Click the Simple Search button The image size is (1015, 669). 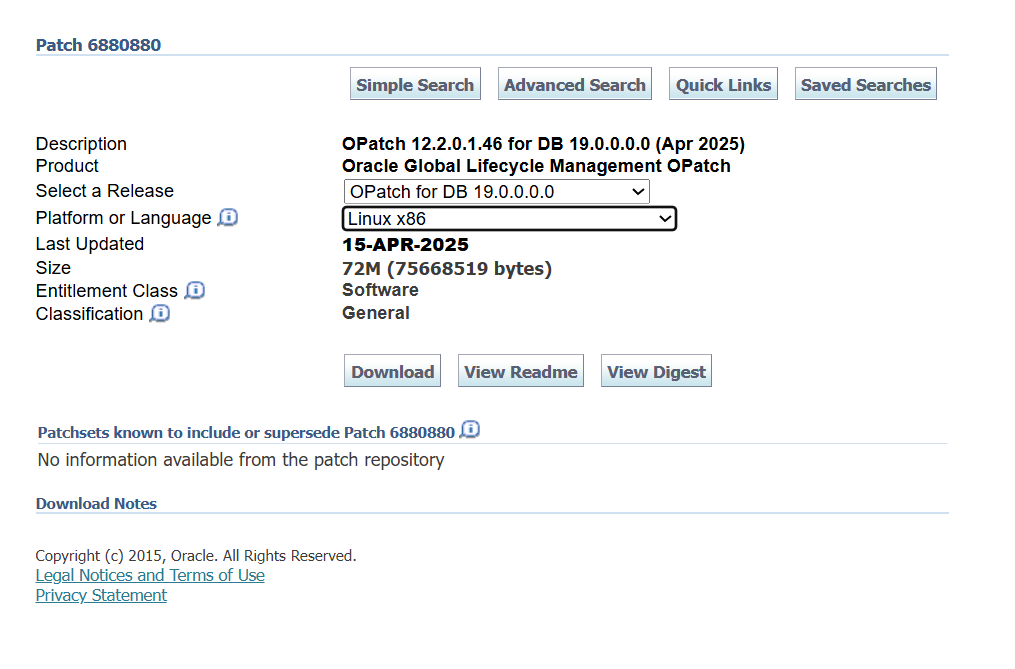(415, 84)
